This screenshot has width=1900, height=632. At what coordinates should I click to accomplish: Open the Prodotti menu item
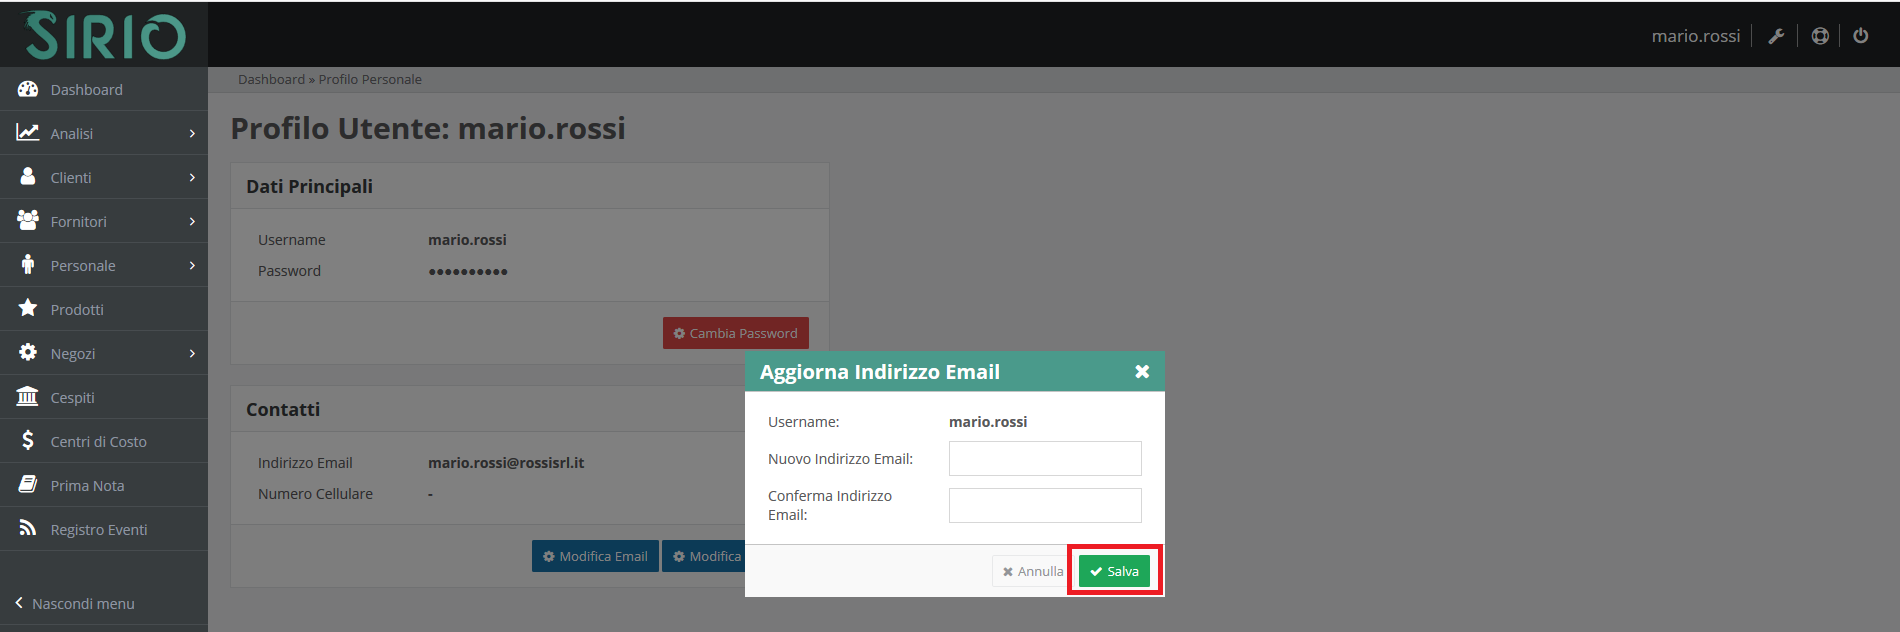tap(104, 309)
